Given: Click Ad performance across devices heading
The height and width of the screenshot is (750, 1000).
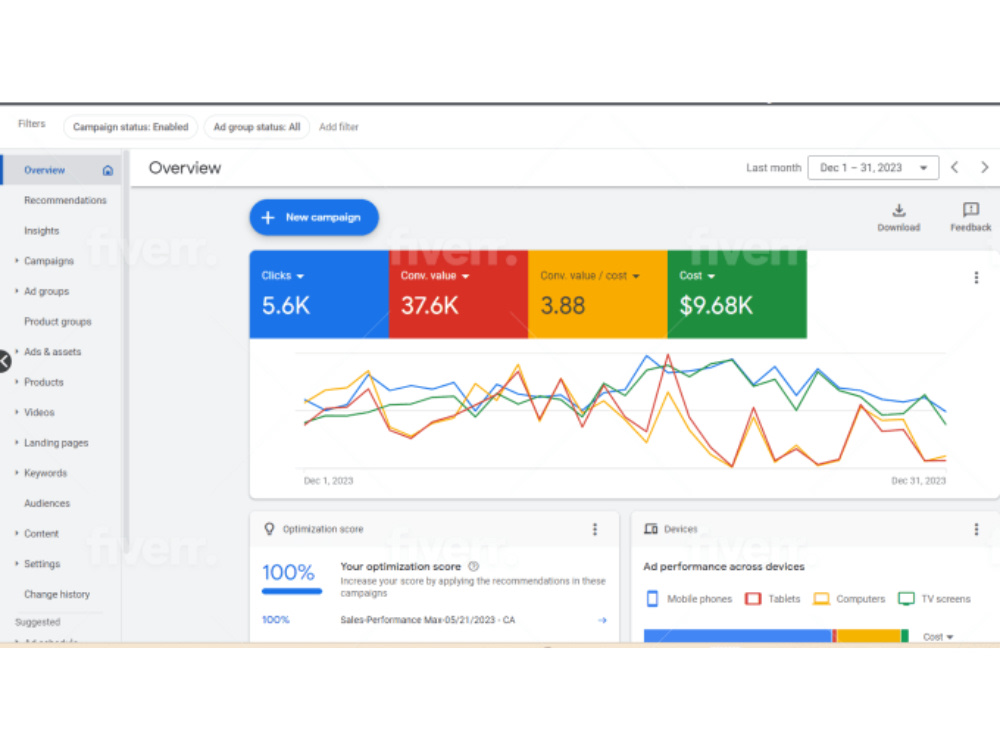Looking at the screenshot, I should tap(724, 566).
